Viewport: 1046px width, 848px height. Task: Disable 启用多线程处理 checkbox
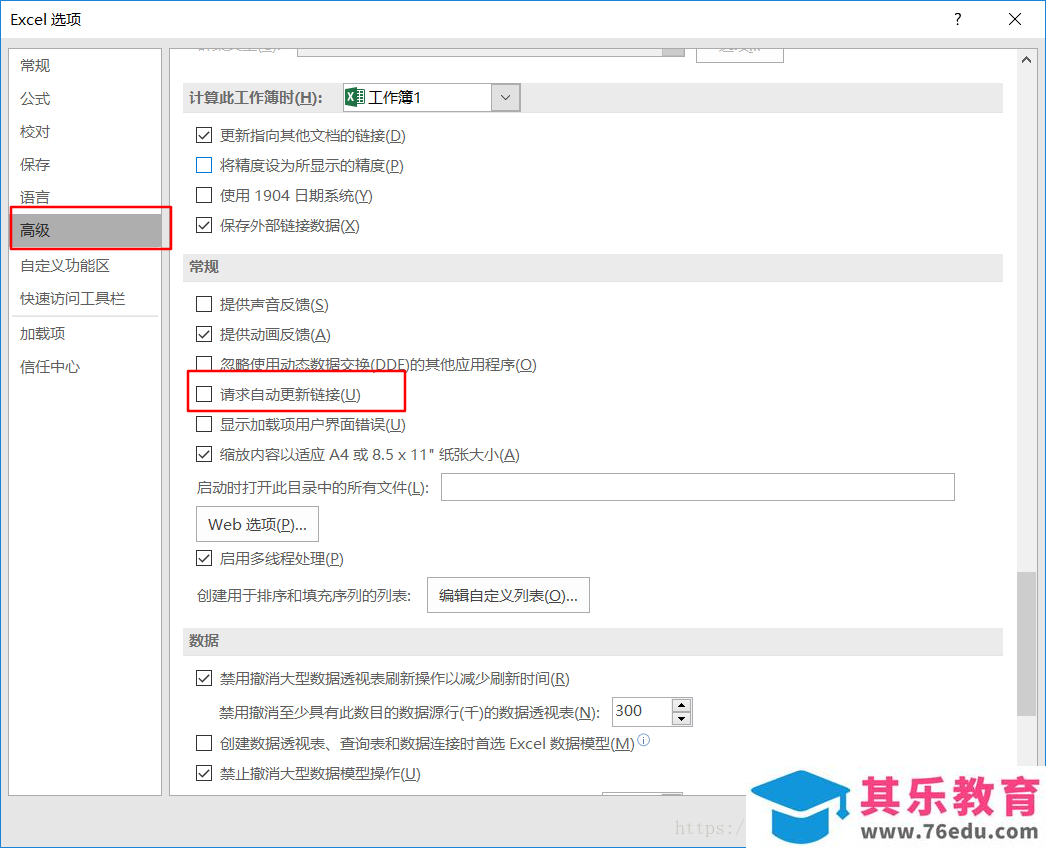point(204,558)
